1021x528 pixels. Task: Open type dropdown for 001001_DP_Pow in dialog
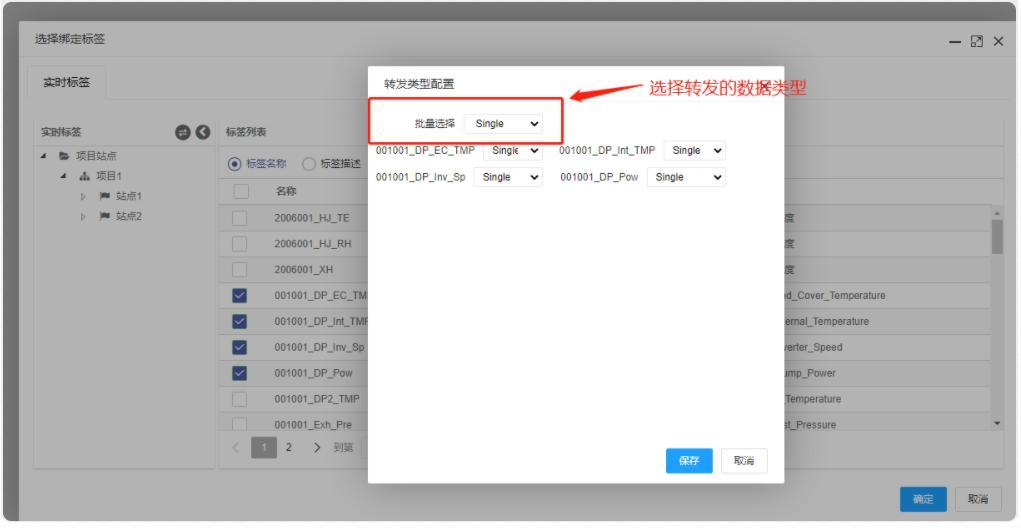686,177
